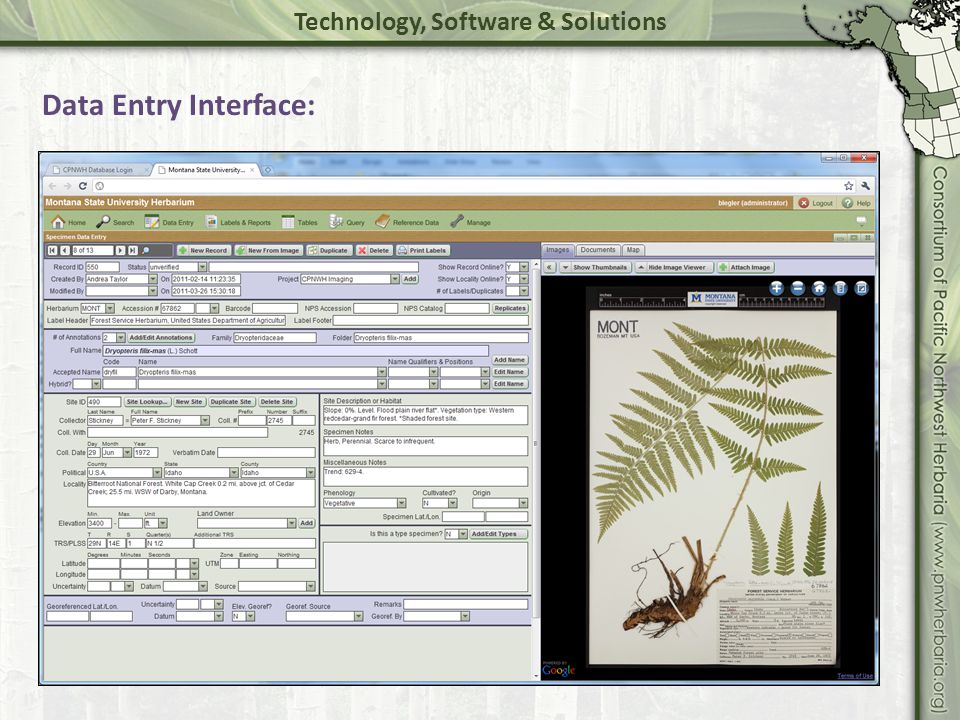
Task: Open Site Lookup
Action: coord(147,402)
